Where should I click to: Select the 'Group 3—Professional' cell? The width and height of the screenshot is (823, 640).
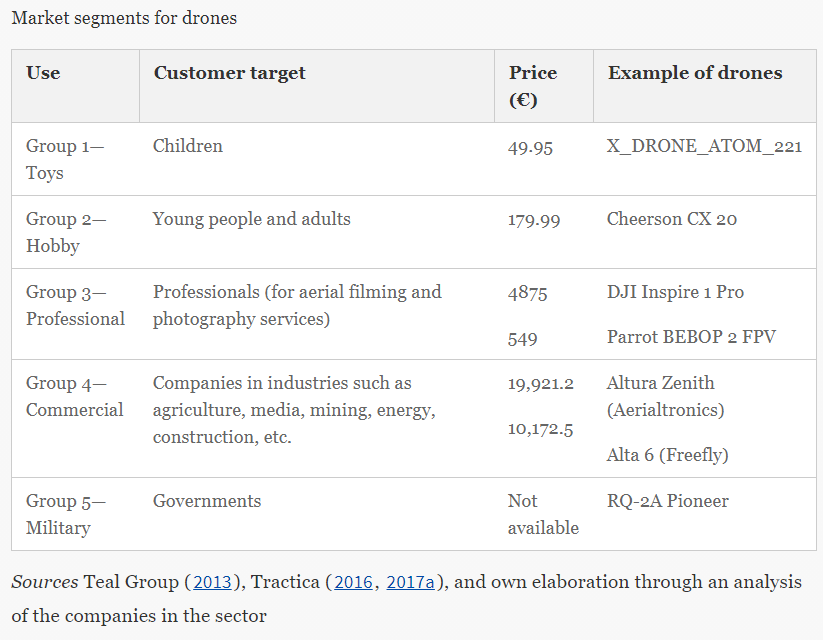click(75, 305)
